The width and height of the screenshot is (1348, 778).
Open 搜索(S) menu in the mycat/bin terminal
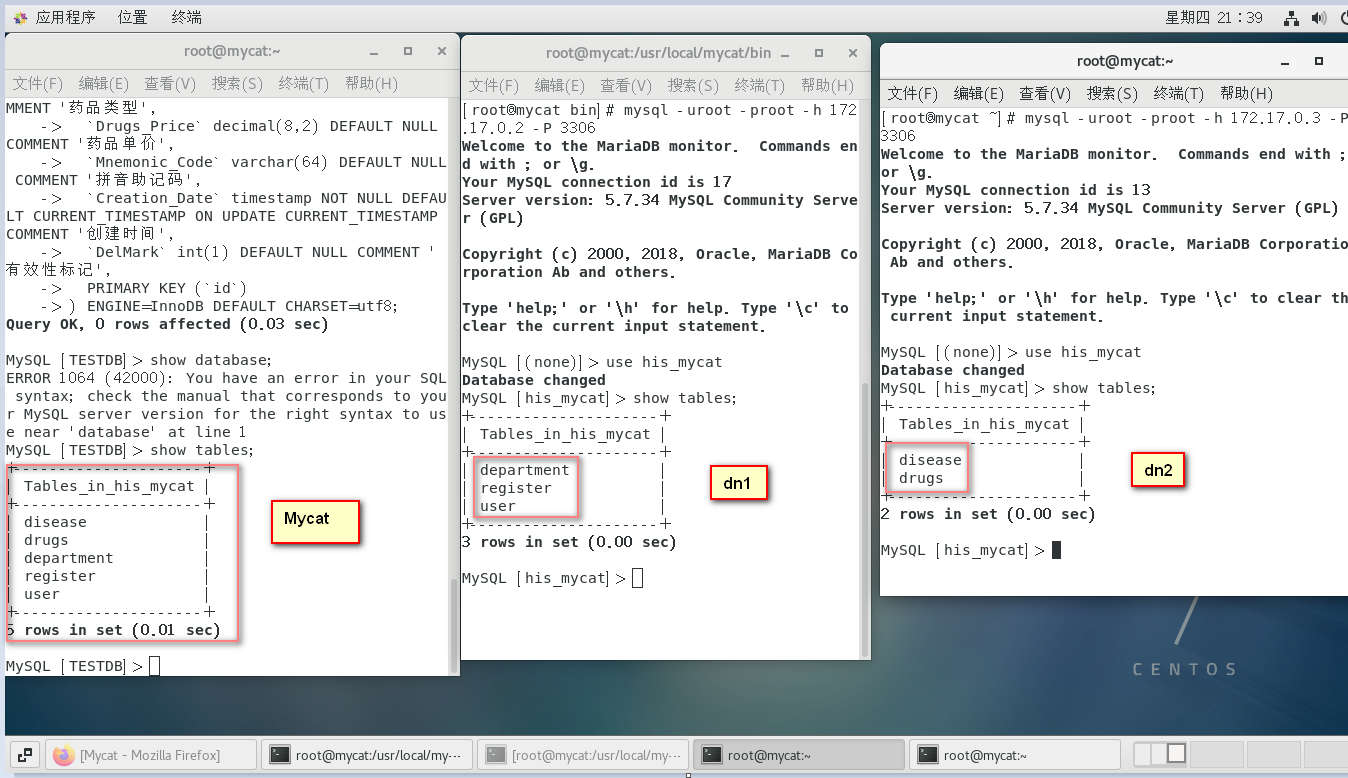(x=693, y=86)
